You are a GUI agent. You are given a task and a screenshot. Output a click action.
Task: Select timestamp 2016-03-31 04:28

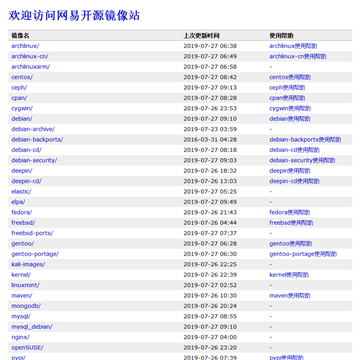(x=210, y=140)
